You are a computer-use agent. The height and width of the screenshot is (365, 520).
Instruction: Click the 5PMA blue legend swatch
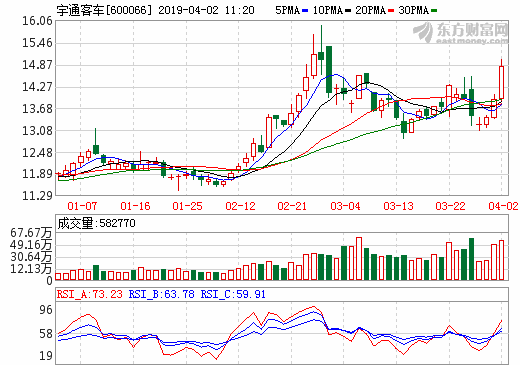click(305, 11)
